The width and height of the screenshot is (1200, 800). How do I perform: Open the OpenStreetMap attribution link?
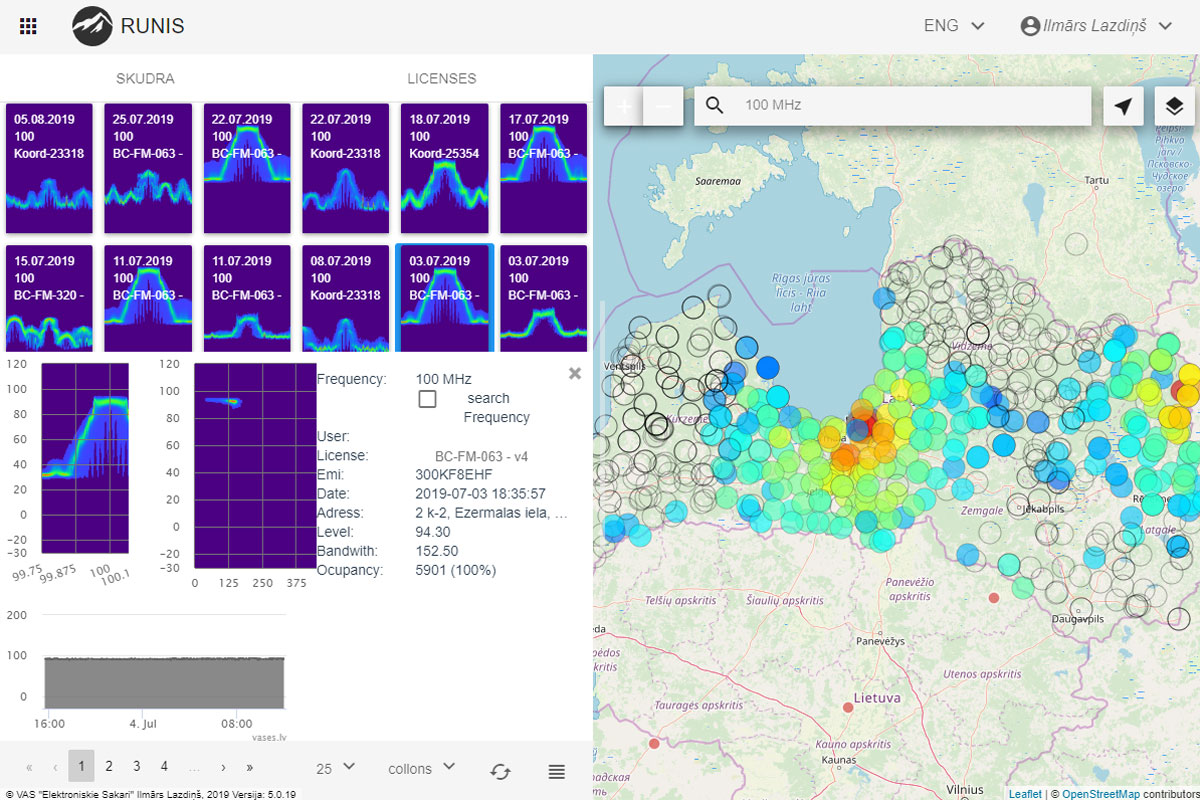point(1100,794)
